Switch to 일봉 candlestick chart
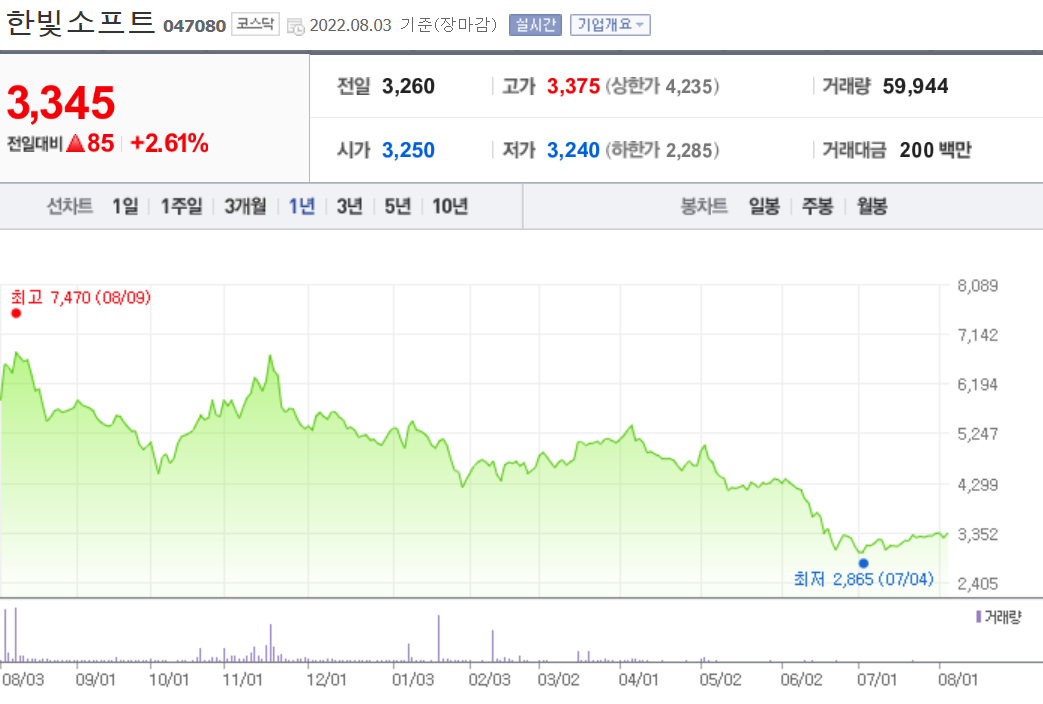Screen dimensions: 1043x704 point(764,206)
